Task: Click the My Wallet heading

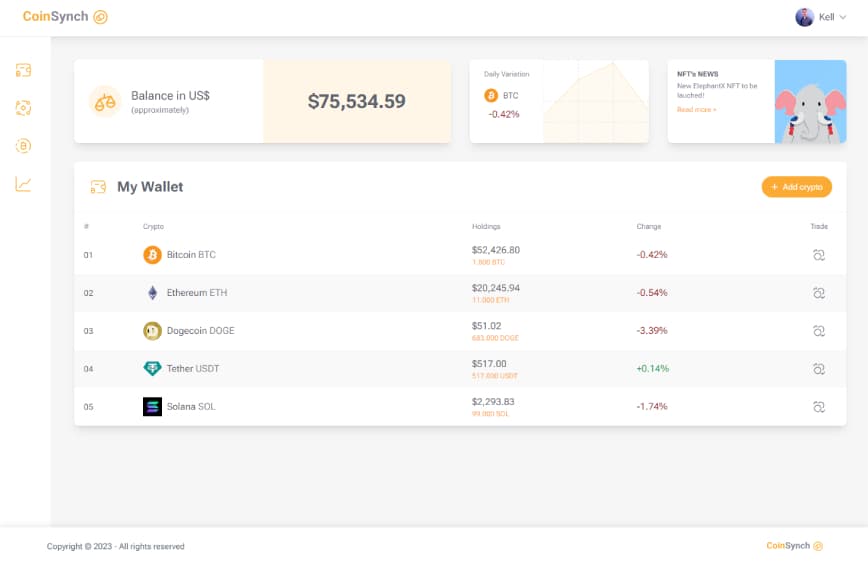Action: click(150, 187)
